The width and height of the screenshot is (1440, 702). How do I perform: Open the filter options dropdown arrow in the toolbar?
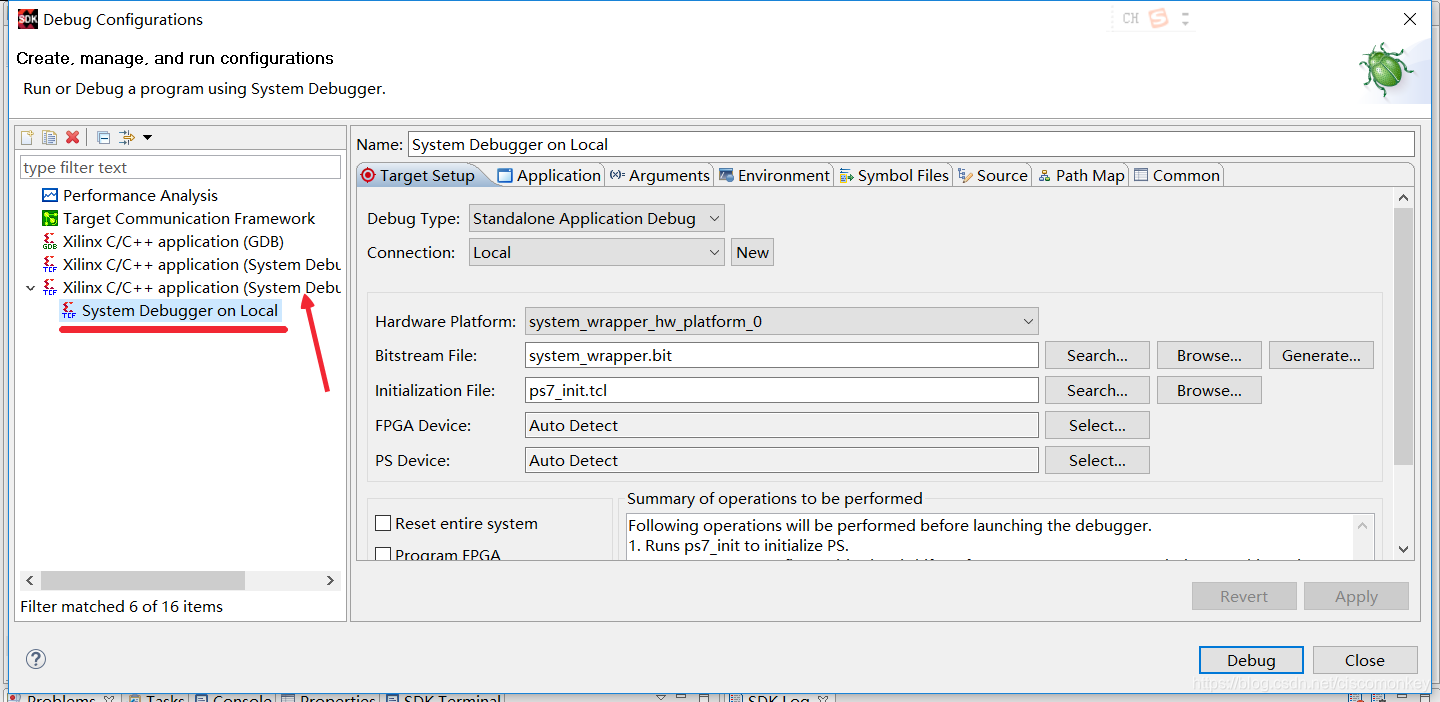(x=147, y=137)
